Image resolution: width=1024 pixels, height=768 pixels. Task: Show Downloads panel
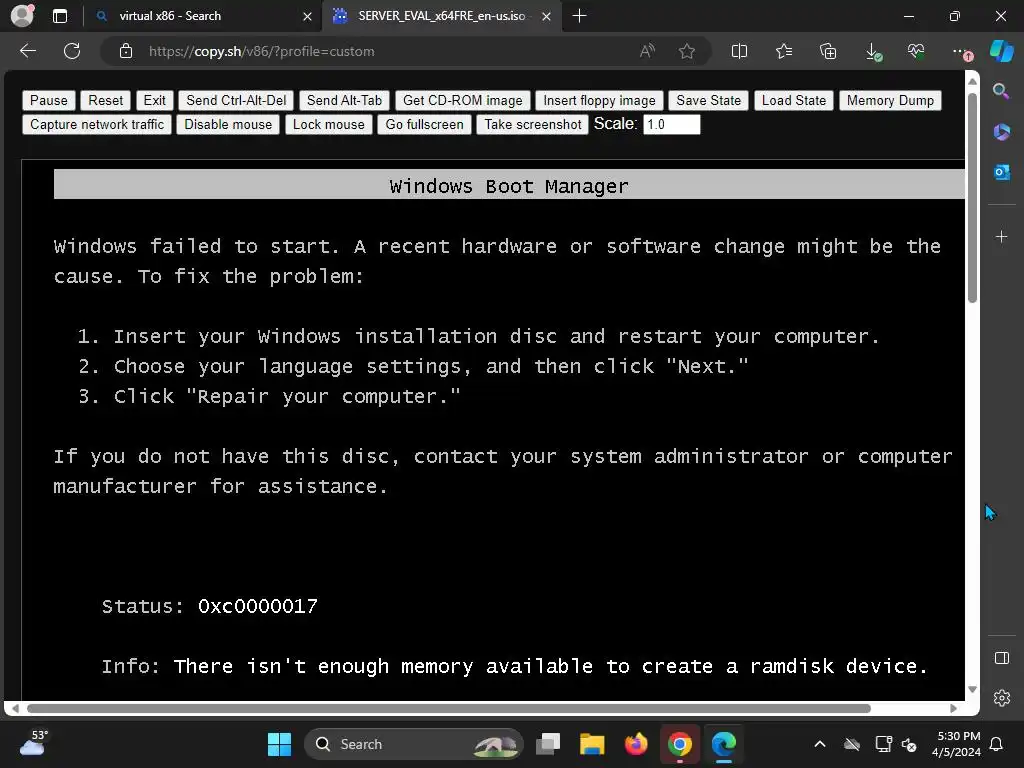tap(873, 52)
